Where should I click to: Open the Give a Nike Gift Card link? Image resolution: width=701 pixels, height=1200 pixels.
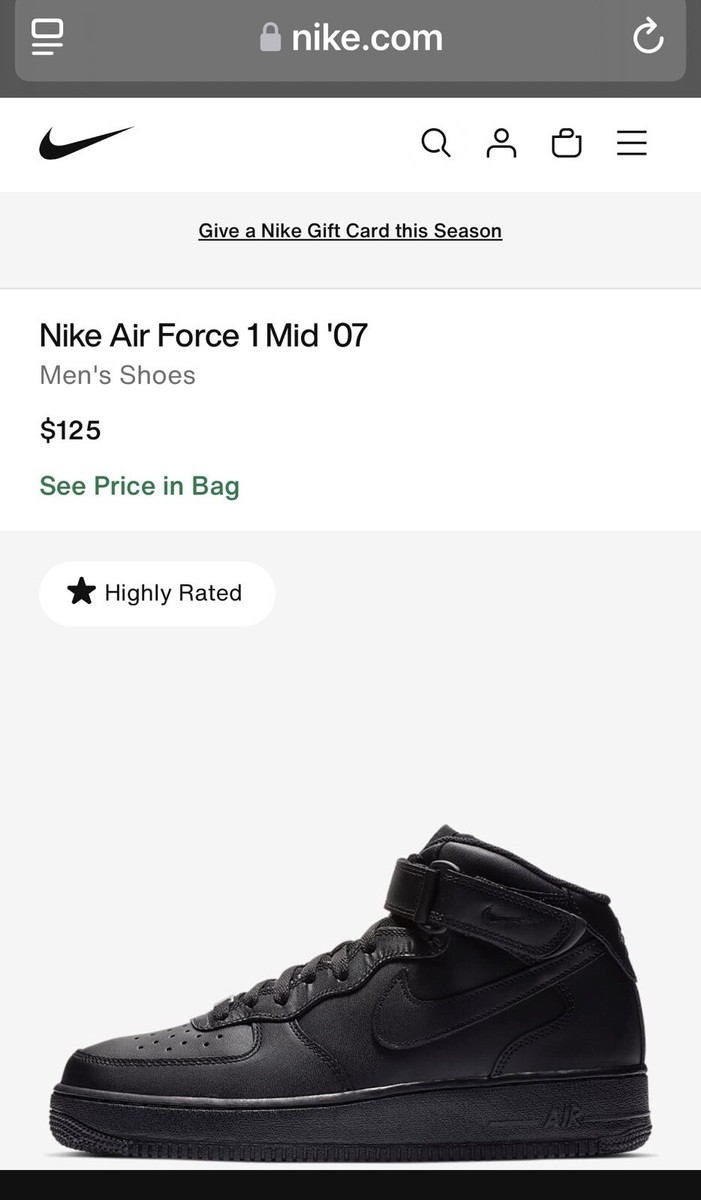(349, 230)
